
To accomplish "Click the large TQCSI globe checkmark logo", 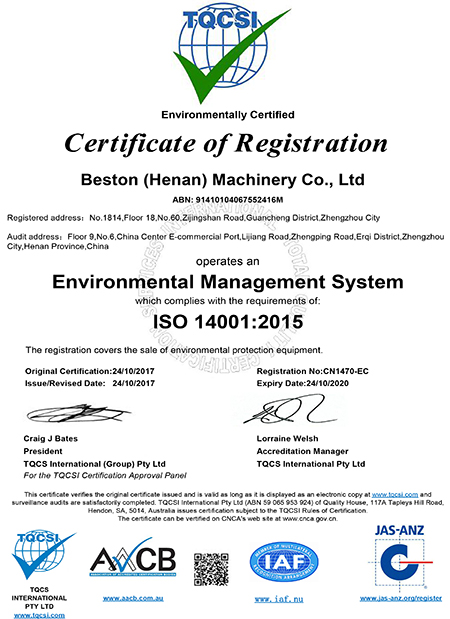I will 231,53.
